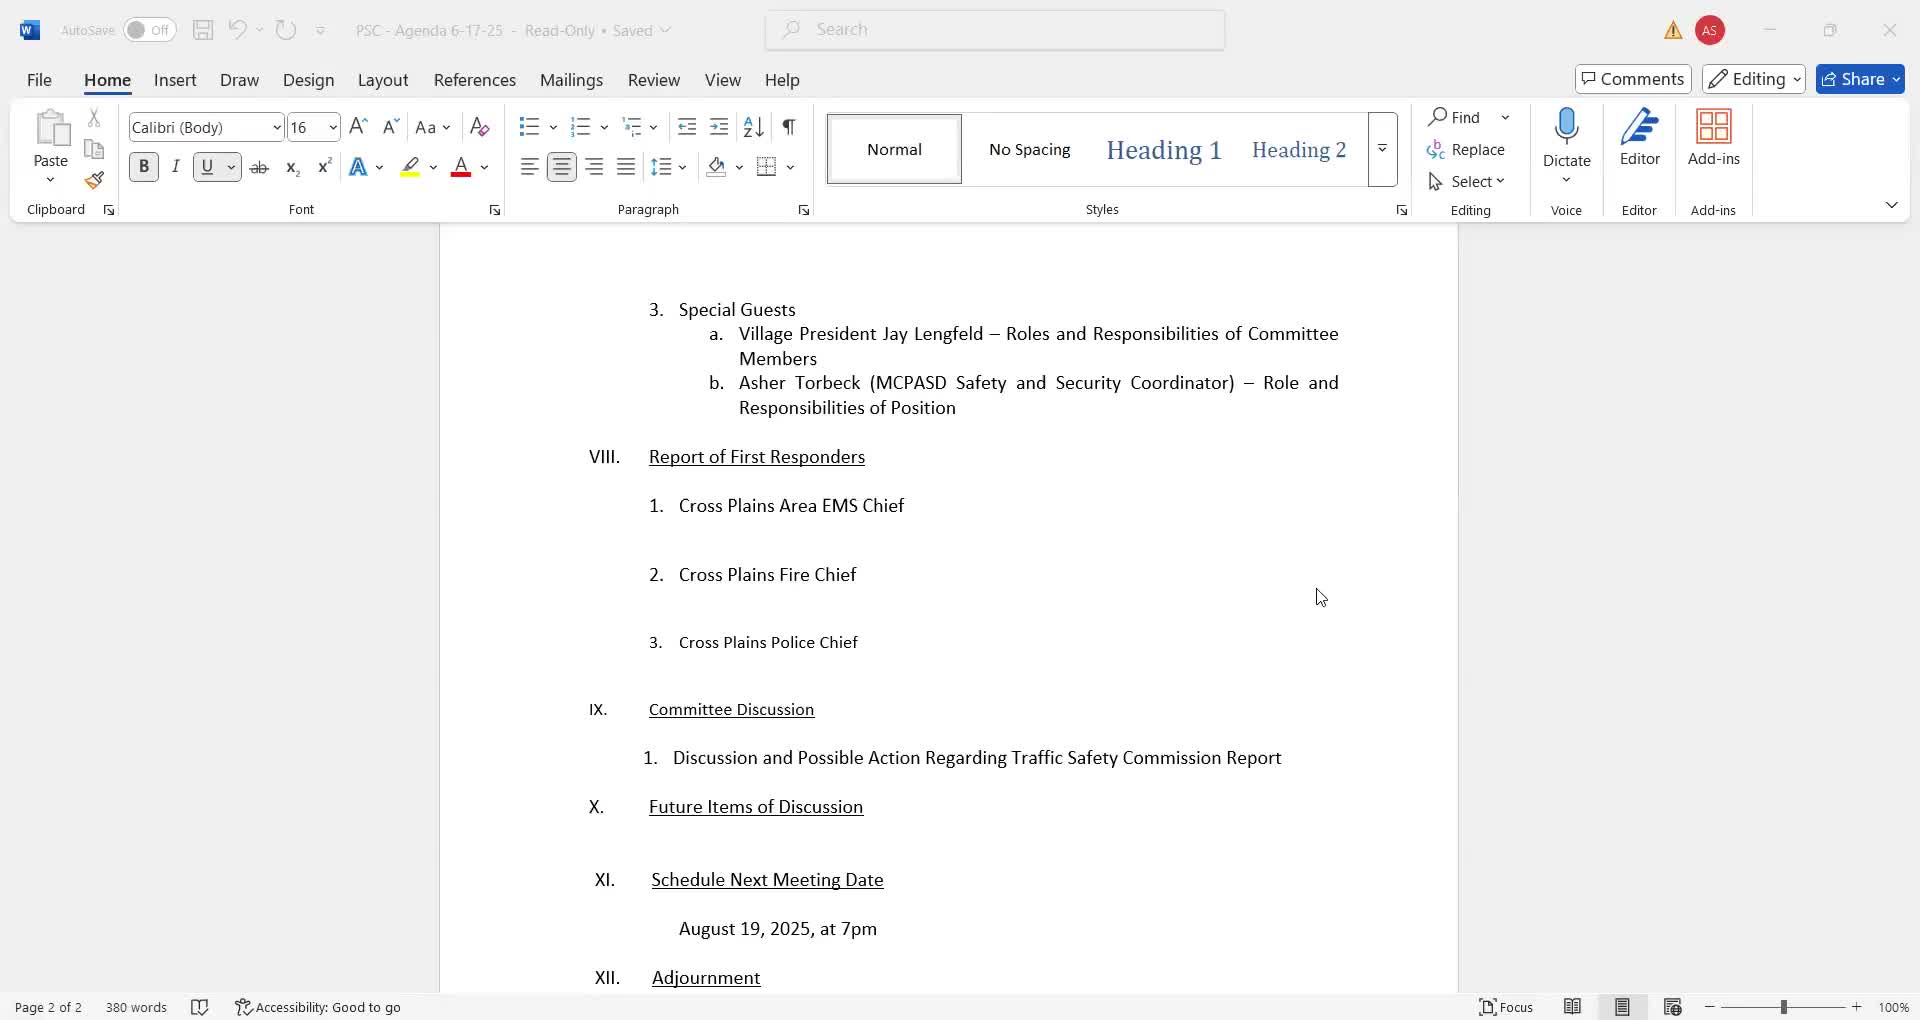Screen dimensions: 1920x1020
Task: Adjust the zoom slider in status bar
Action: click(1783, 1007)
